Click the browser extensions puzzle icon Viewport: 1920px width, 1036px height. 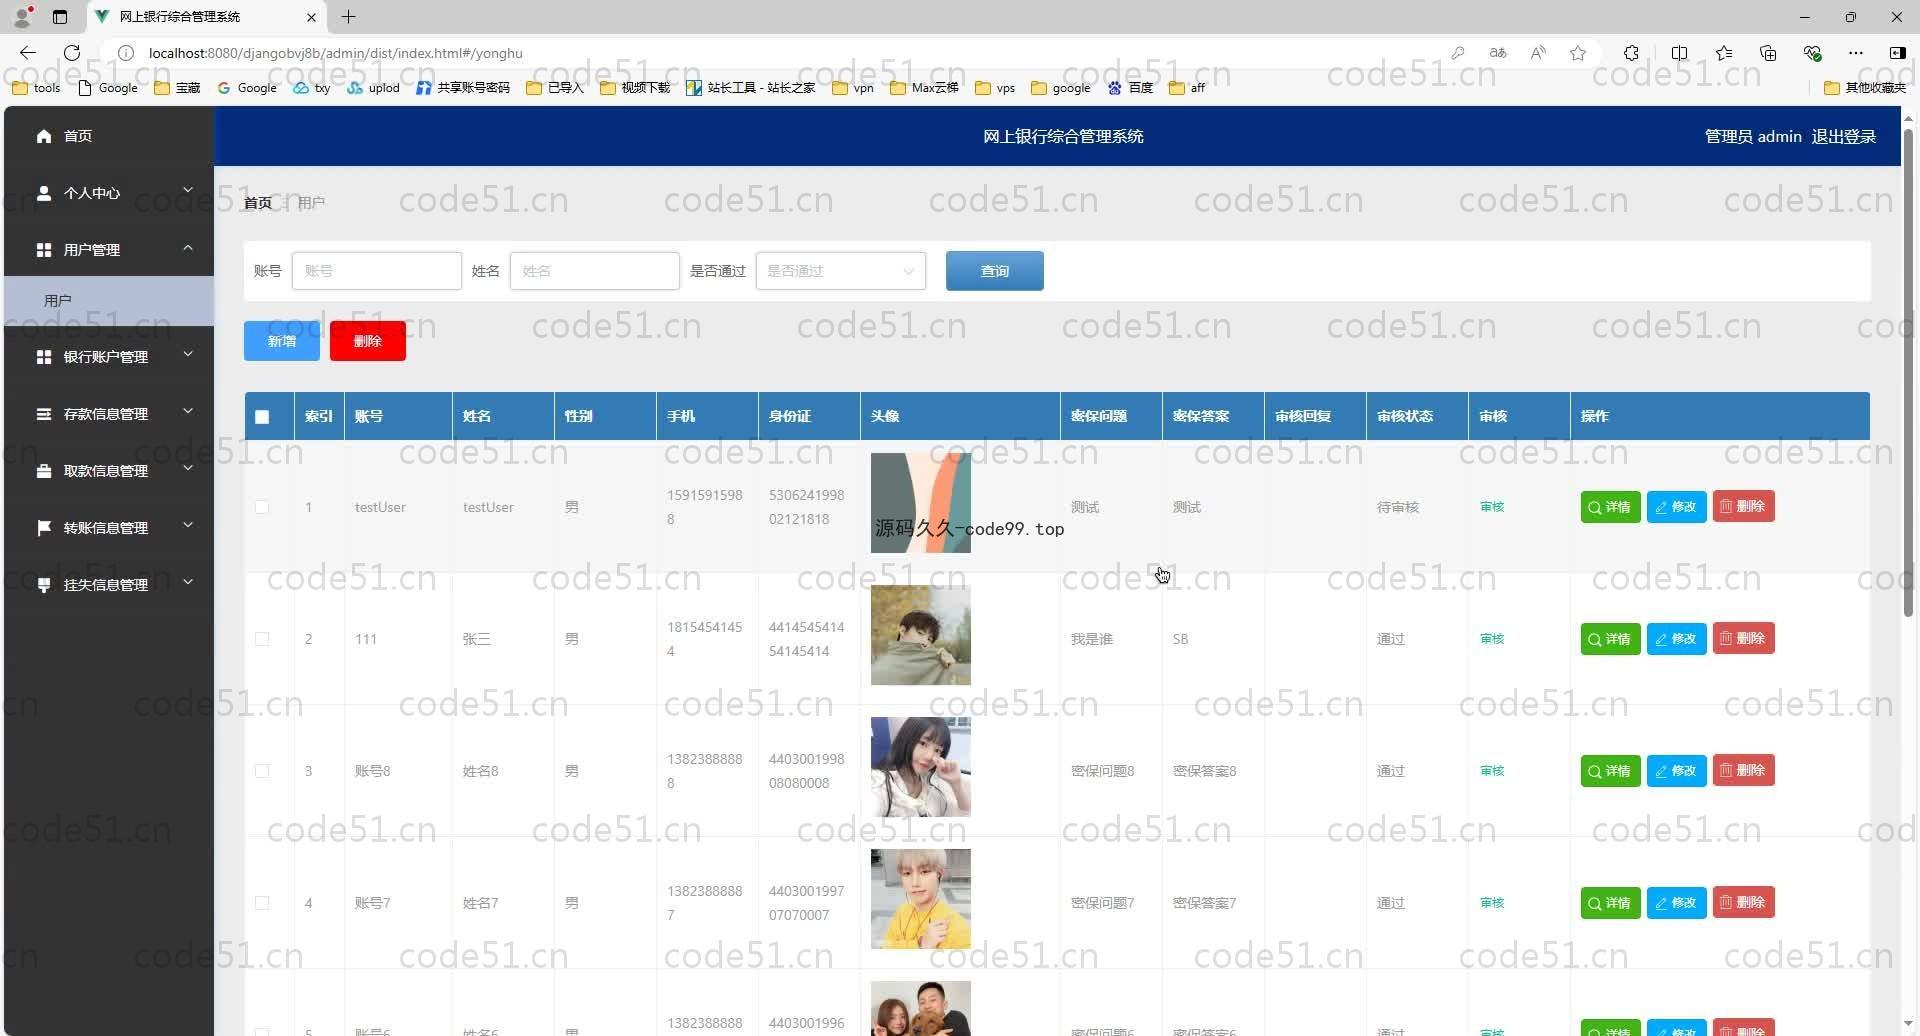click(1631, 53)
